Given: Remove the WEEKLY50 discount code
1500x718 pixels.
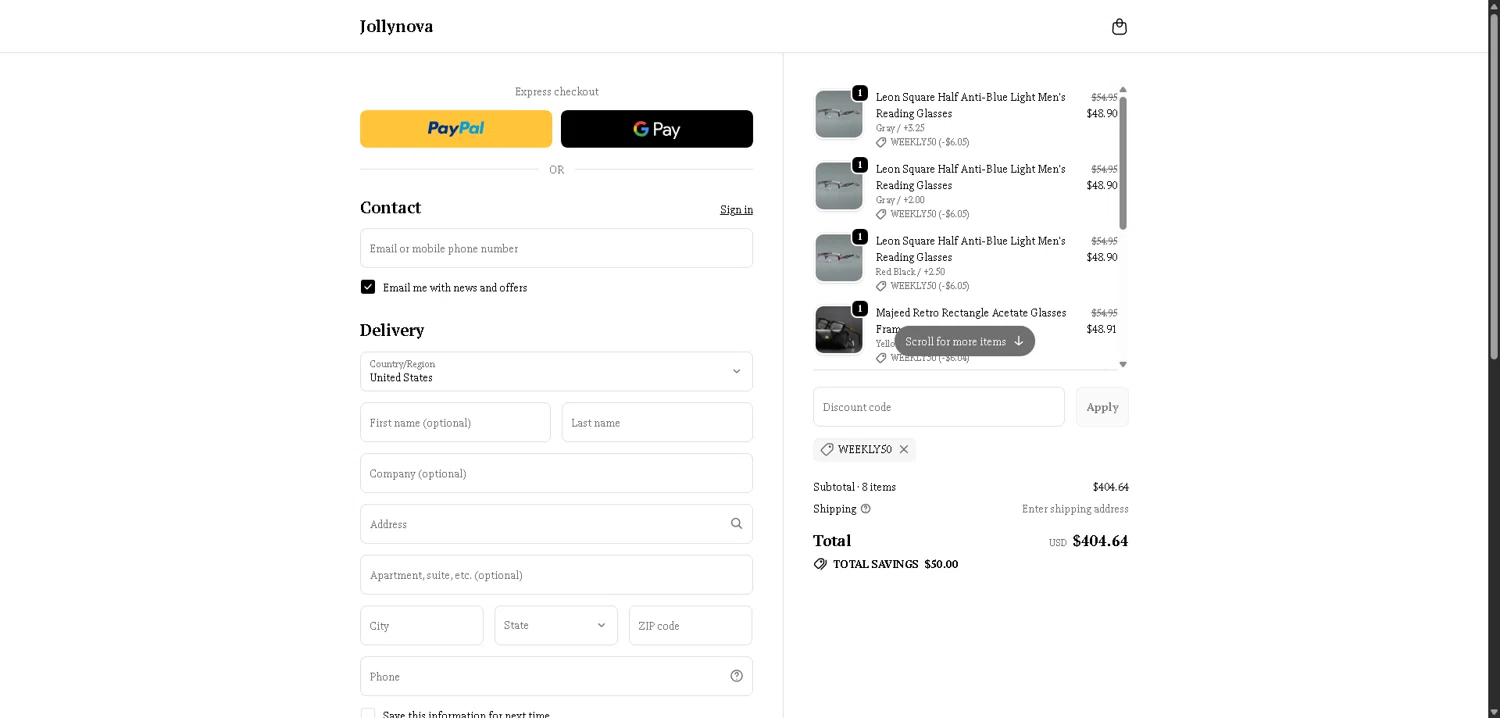Looking at the screenshot, I should [x=904, y=449].
